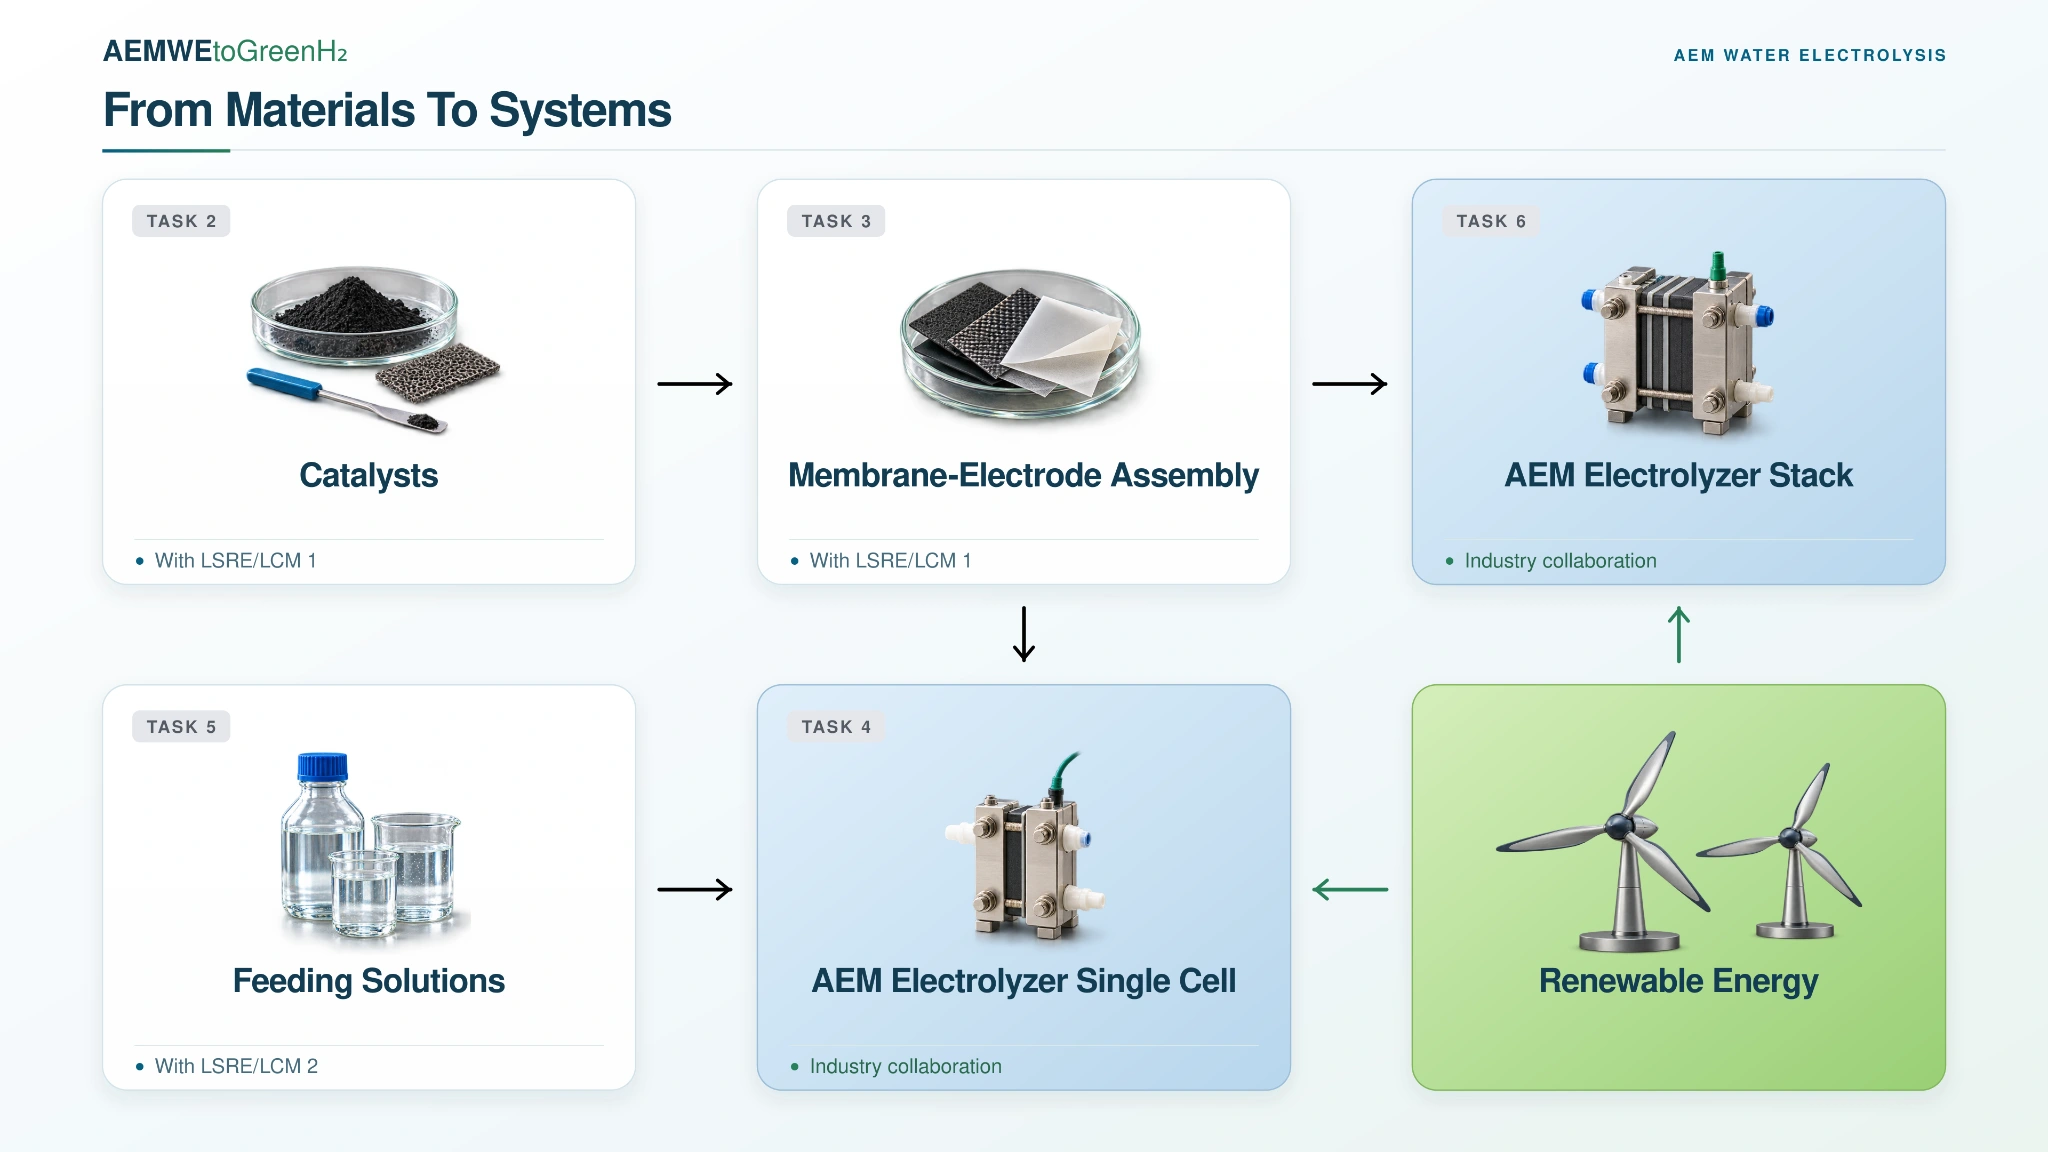Select the Renewable Energy title
Image resolution: width=2048 pixels, height=1152 pixels.
point(1678,981)
